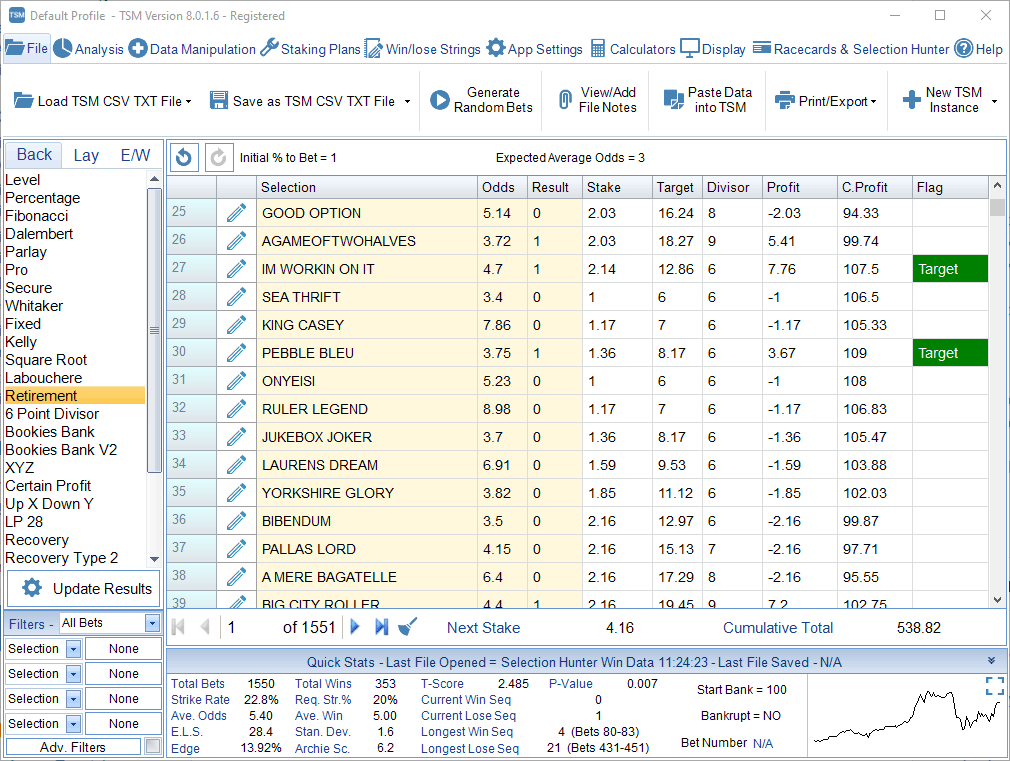The height and width of the screenshot is (761, 1010).
Task: Collapse the Quick Stats panel chevron
Action: click(x=991, y=661)
